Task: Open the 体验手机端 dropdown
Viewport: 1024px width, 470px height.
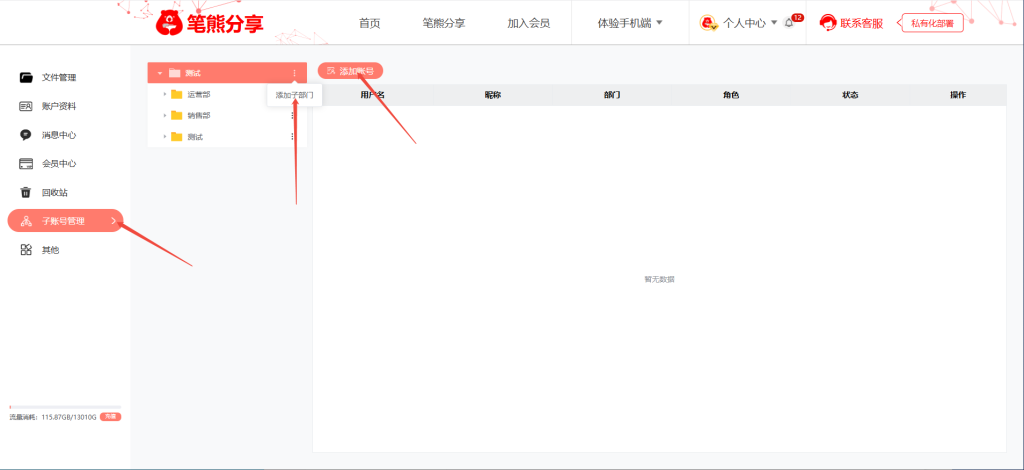Action: (630, 23)
